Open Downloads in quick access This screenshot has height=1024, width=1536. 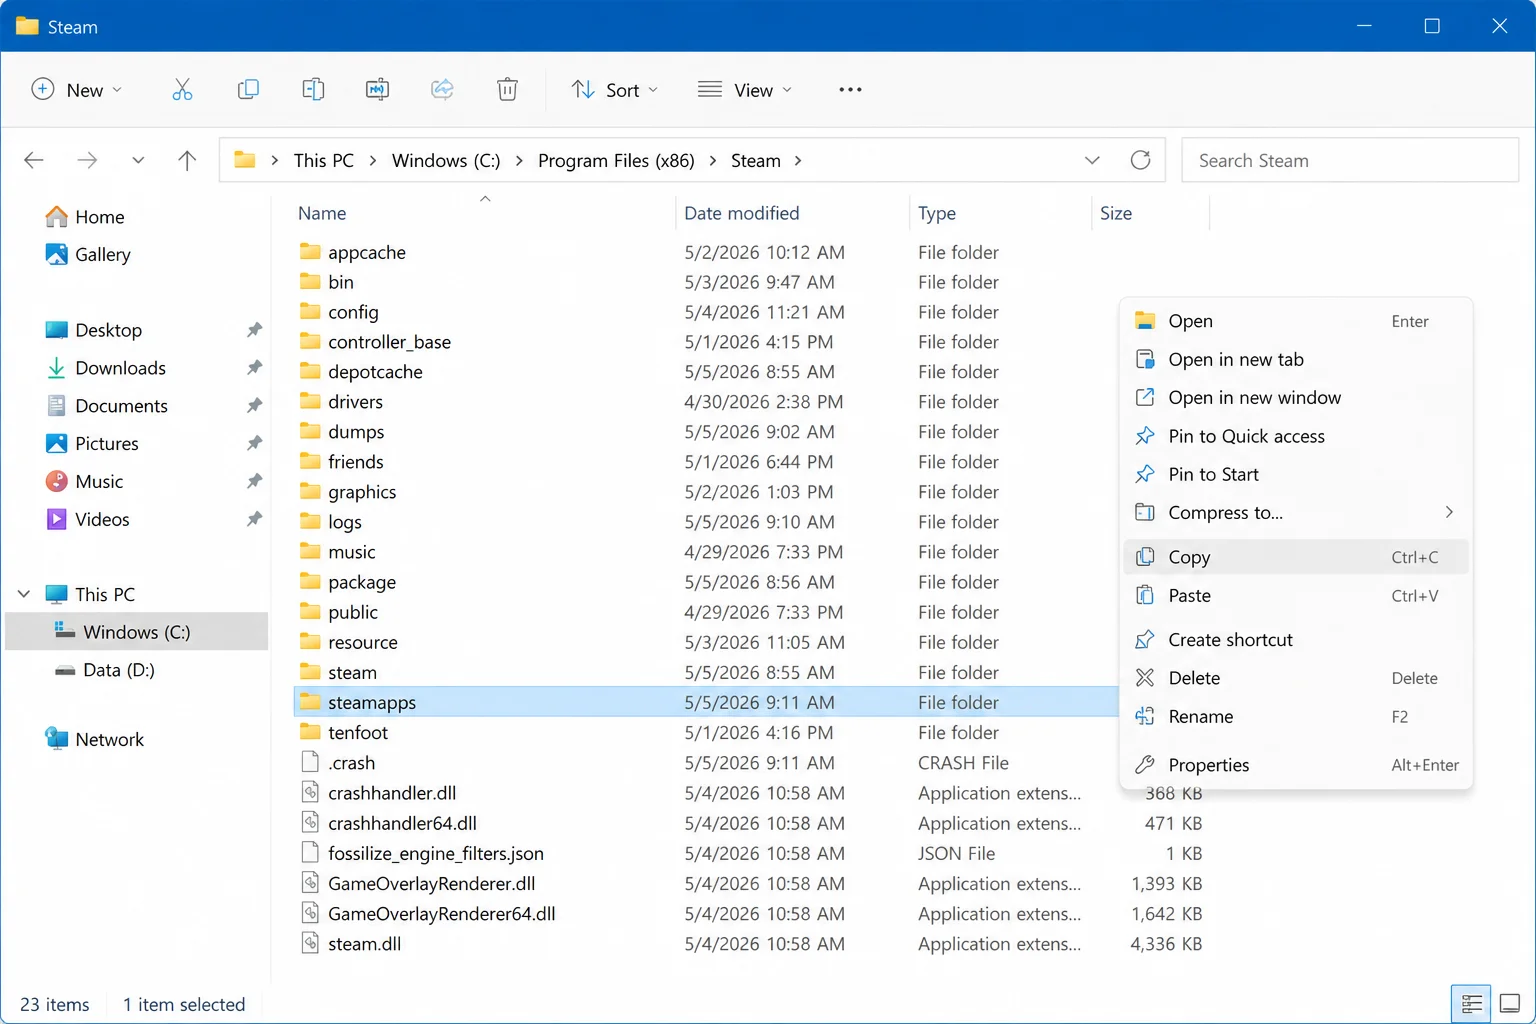tap(105, 368)
